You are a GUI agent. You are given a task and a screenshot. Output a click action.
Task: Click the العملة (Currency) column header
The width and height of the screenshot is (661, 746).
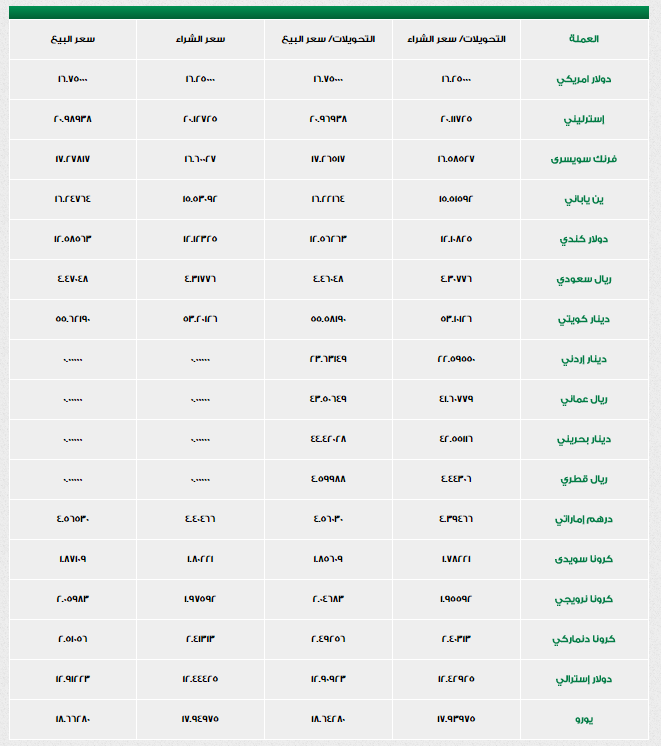(x=582, y=39)
